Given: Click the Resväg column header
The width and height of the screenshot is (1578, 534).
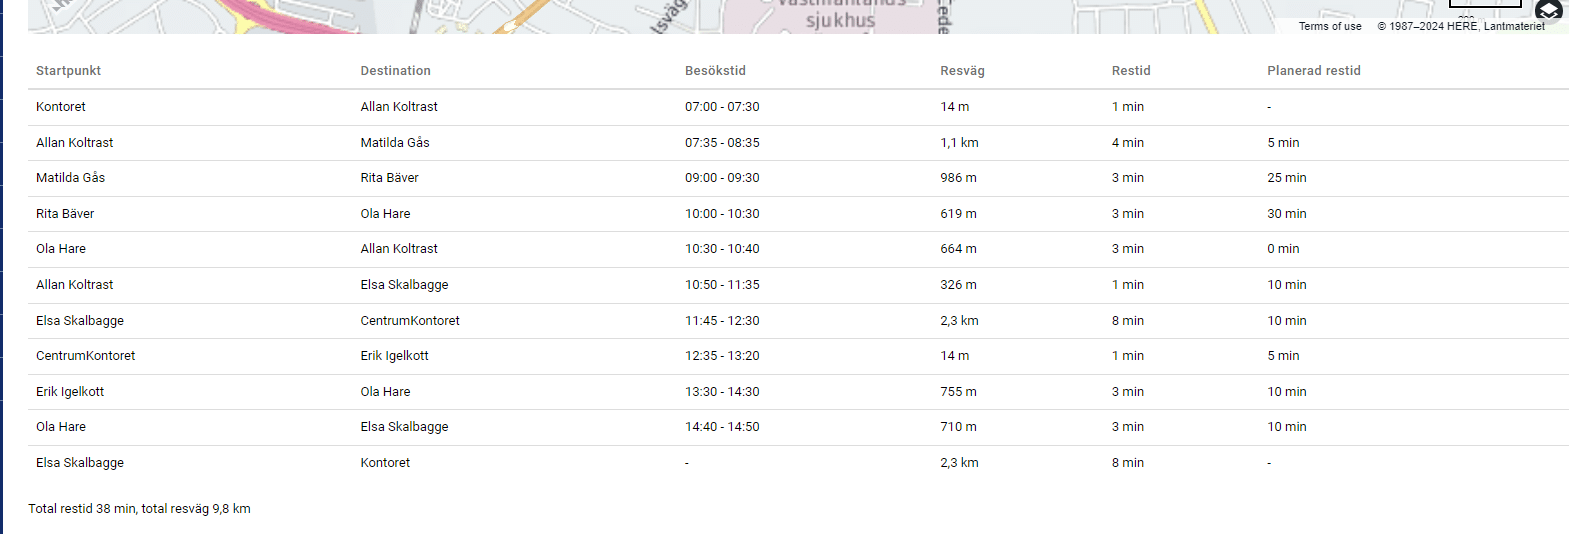Looking at the screenshot, I should click(962, 71).
